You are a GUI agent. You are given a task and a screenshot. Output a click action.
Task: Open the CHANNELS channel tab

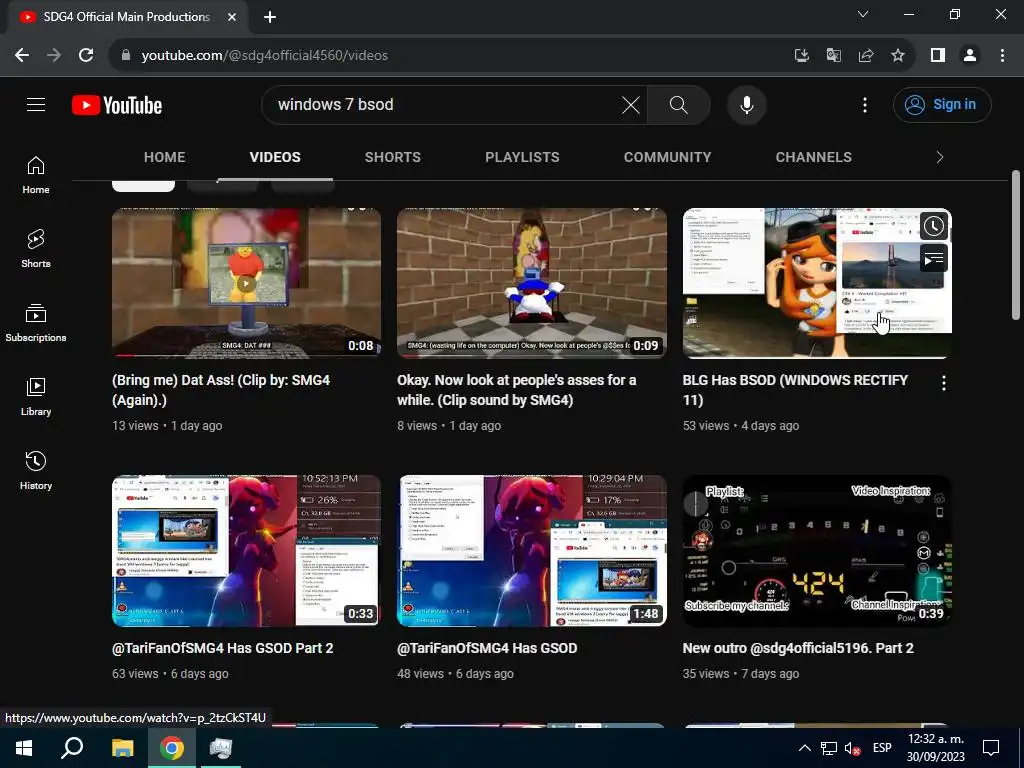click(814, 157)
